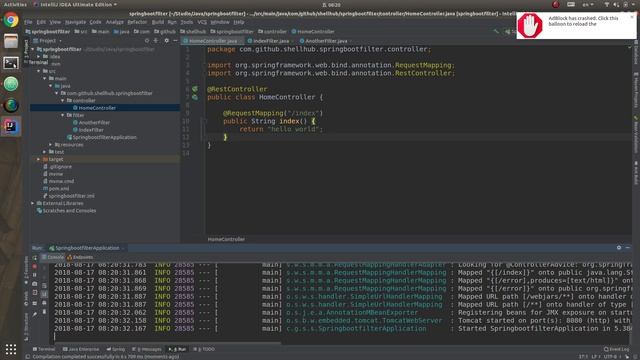Image resolution: width=640 pixels, height=360 pixels.
Task: Toggle tool window bars icon in status bar
Action: click(28, 356)
